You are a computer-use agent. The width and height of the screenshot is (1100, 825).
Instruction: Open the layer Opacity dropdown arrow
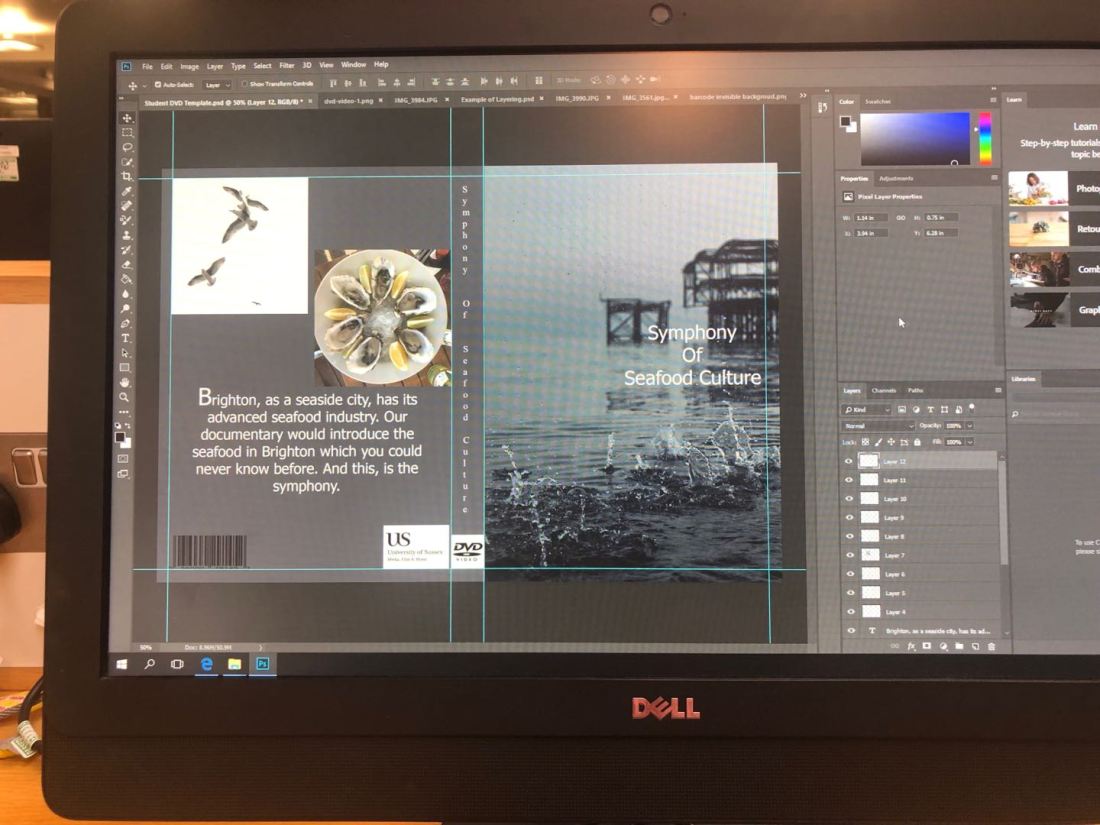click(x=969, y=426)
